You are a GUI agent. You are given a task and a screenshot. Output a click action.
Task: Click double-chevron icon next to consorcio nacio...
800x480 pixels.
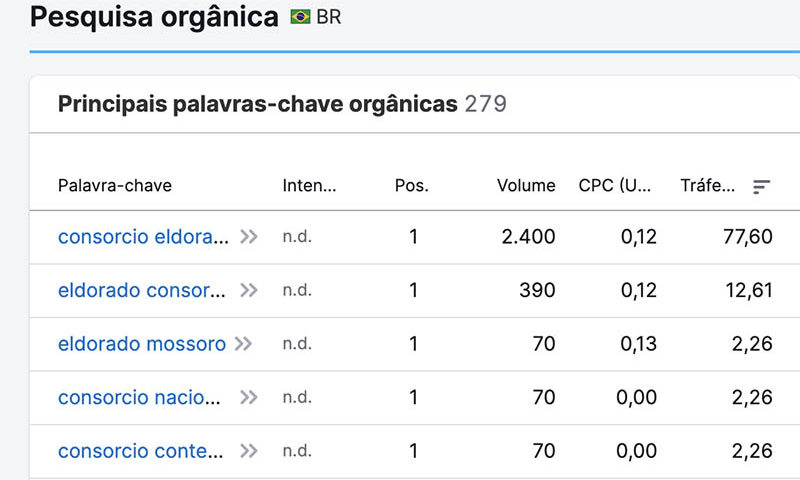(249, 397)
